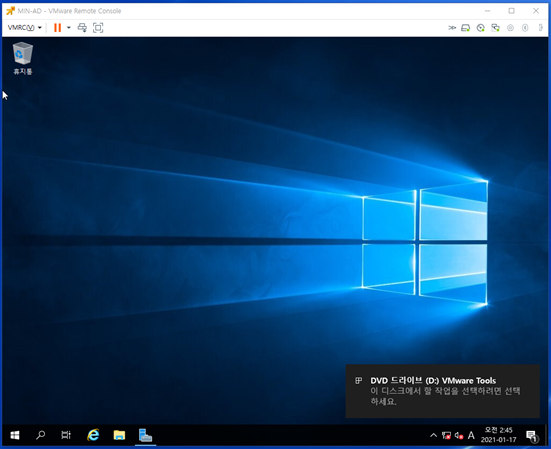Select the Recycle Bin desktop icon

click(23, 58)
